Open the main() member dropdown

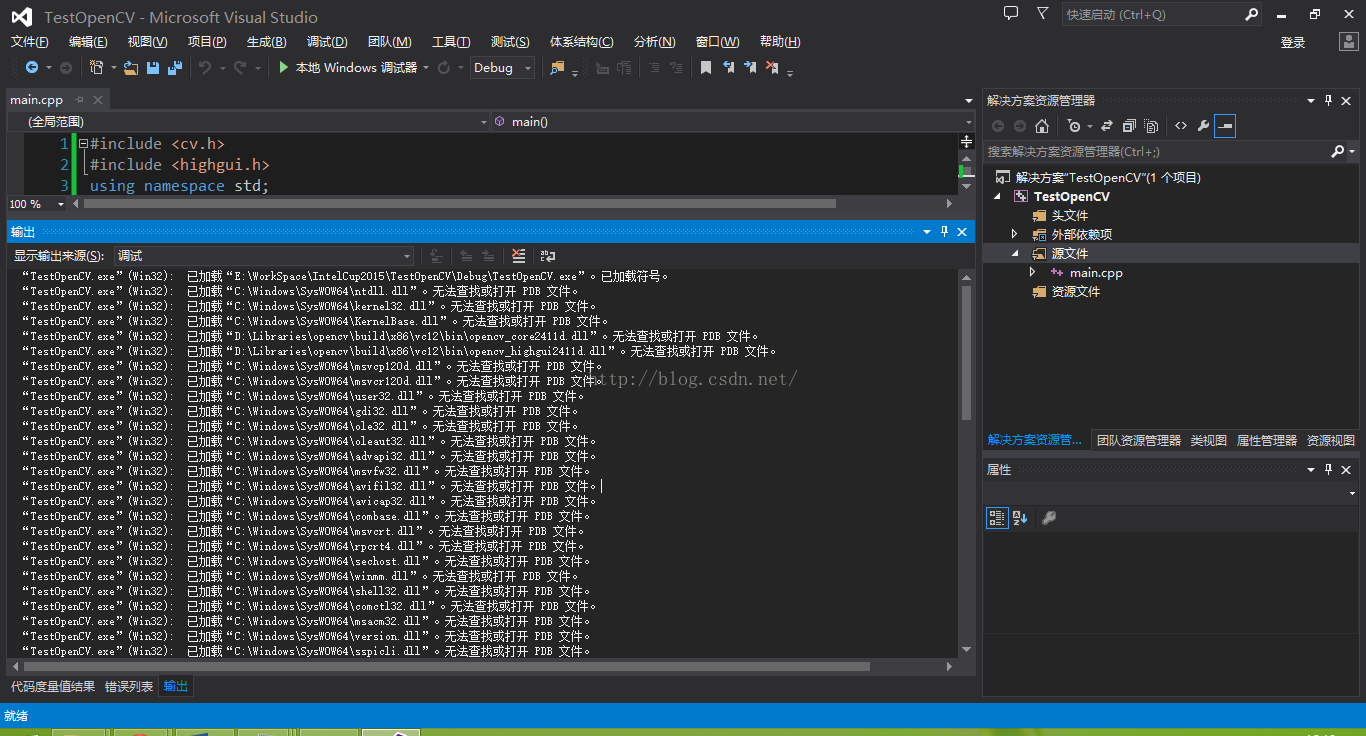pos(731,121)
